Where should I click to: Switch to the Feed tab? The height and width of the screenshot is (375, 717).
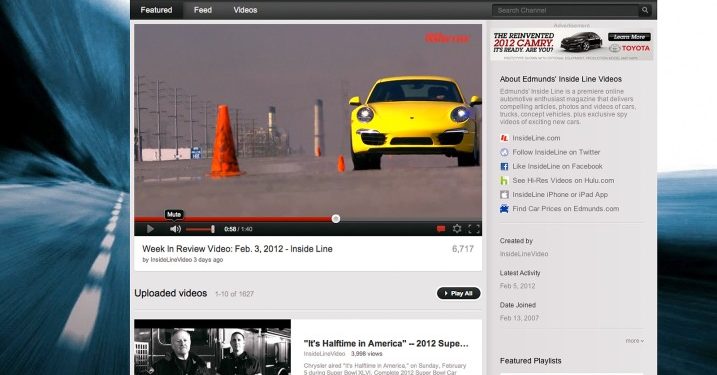coord(203,10)
